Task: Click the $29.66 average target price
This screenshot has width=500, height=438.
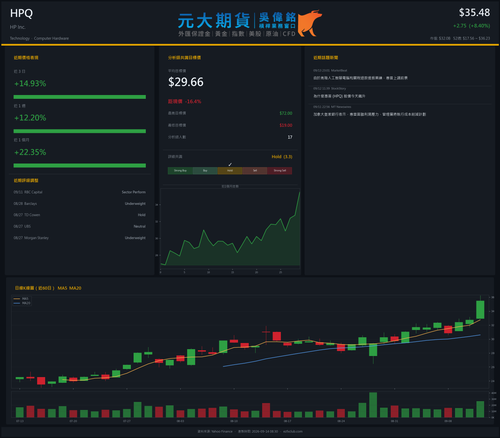Action: [x=186, y=82]
